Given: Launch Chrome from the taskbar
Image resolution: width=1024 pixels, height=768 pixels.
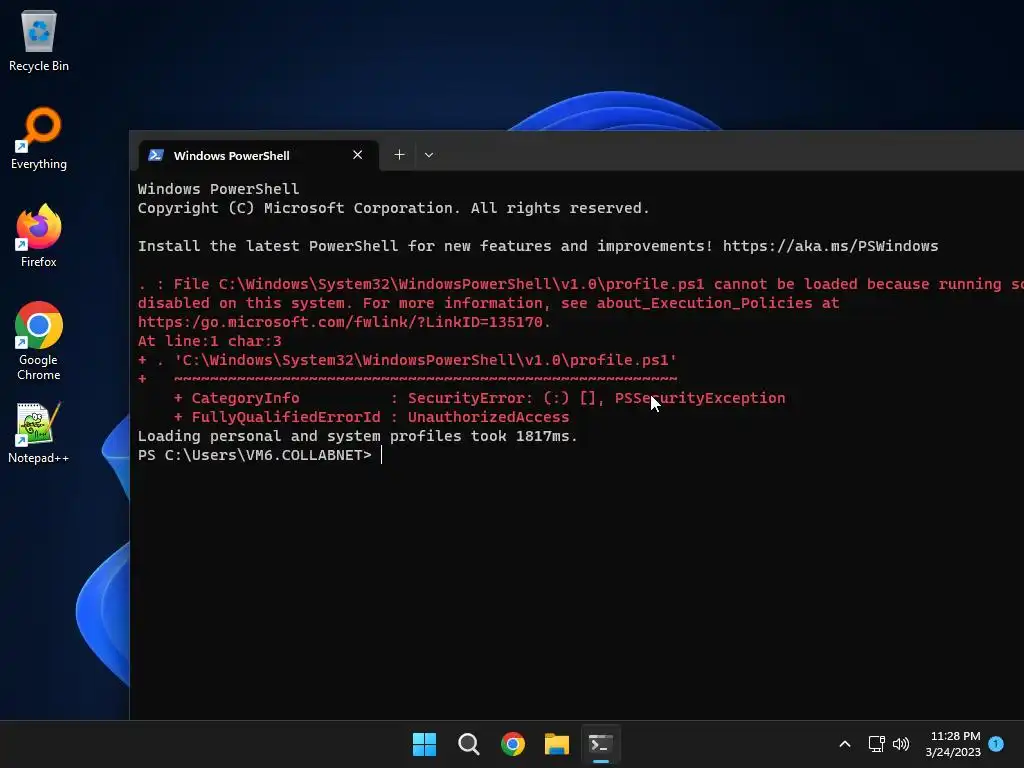Looking at the screenshot, I should (513, 744).
